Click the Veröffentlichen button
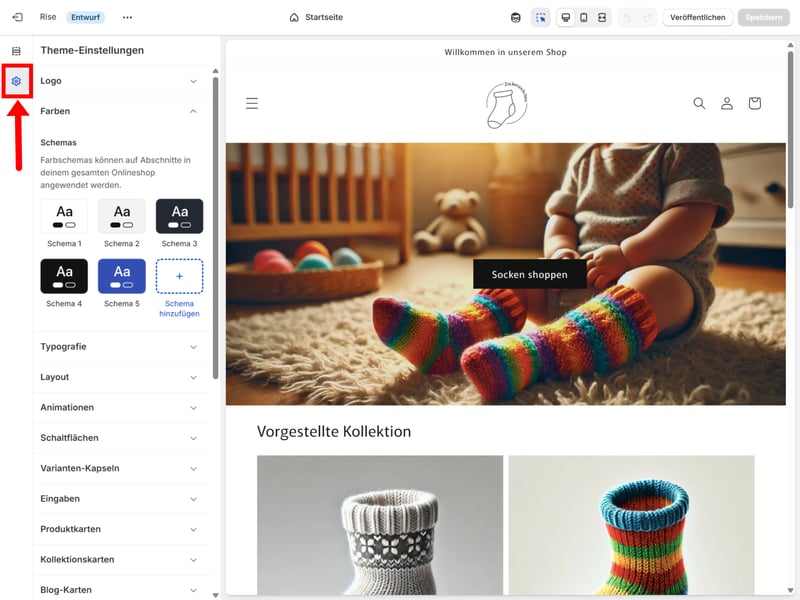 tap(697, 17)
